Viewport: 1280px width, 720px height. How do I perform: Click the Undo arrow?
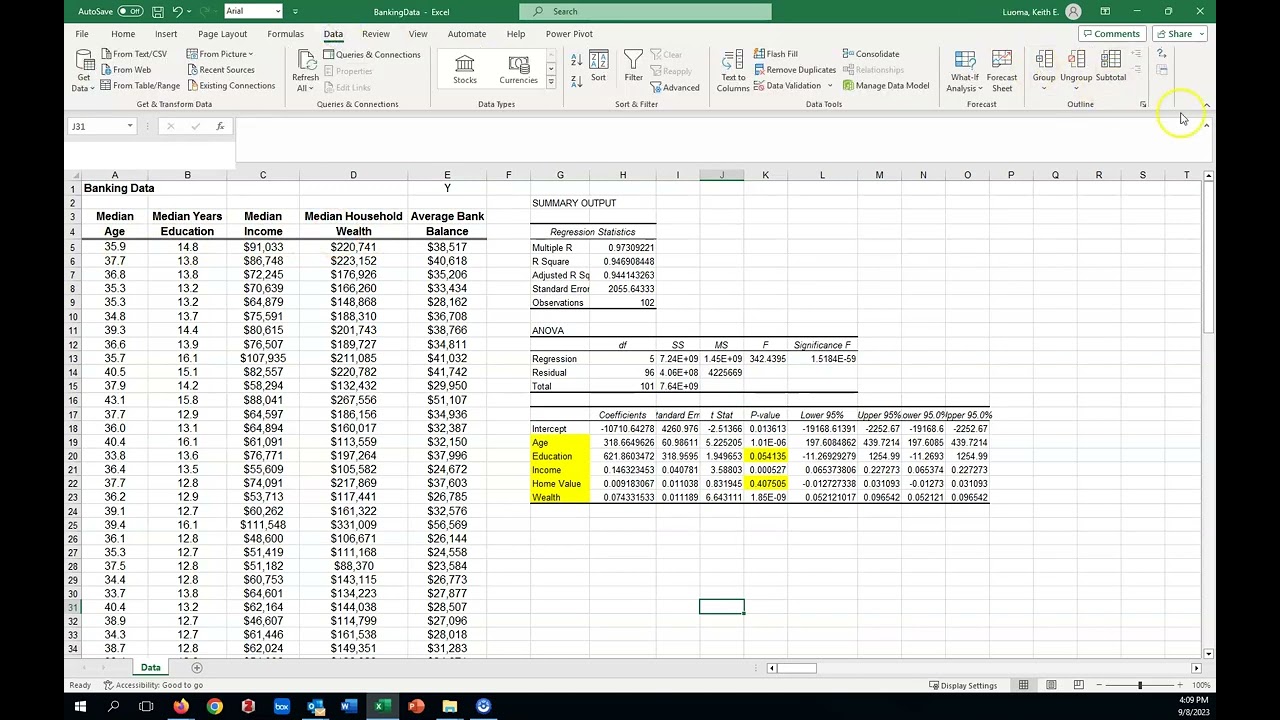click(177, 11)
